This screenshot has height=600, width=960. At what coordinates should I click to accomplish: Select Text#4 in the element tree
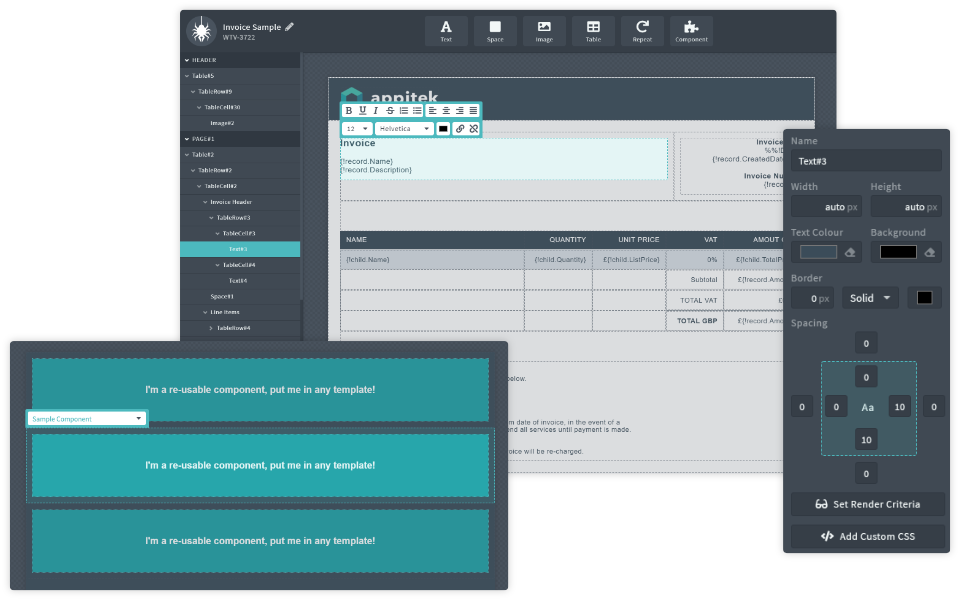pos(237,281)
